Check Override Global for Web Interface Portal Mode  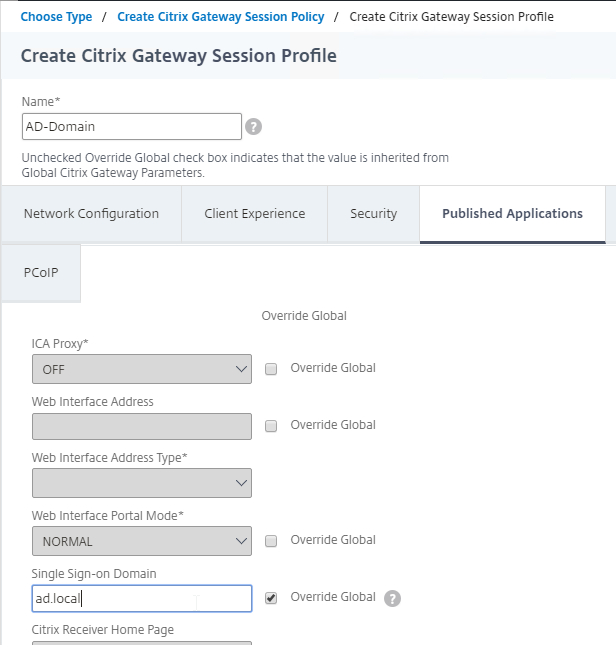tap(271, 541)
